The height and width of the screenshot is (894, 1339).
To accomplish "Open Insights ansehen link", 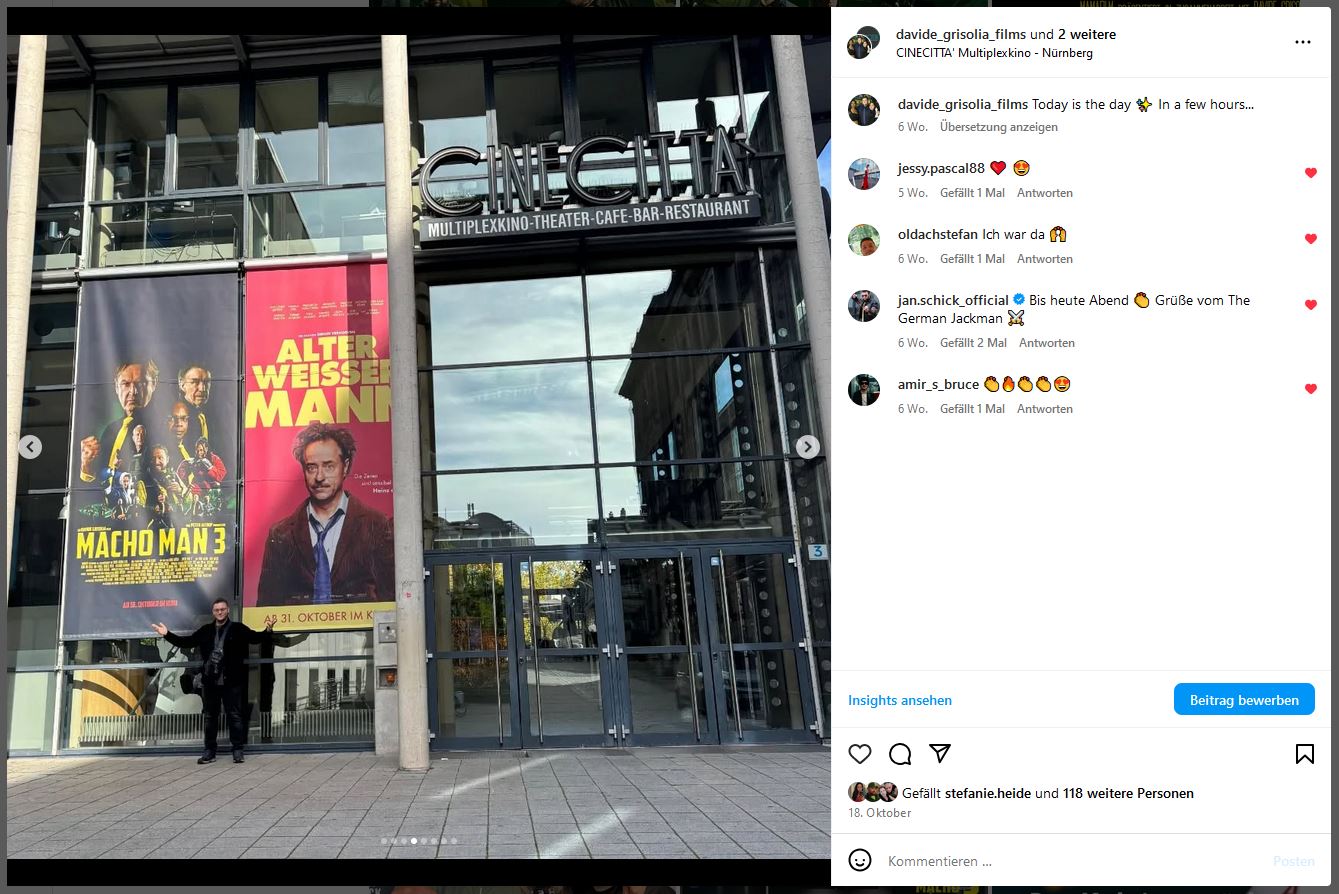I will click(900, 700).
